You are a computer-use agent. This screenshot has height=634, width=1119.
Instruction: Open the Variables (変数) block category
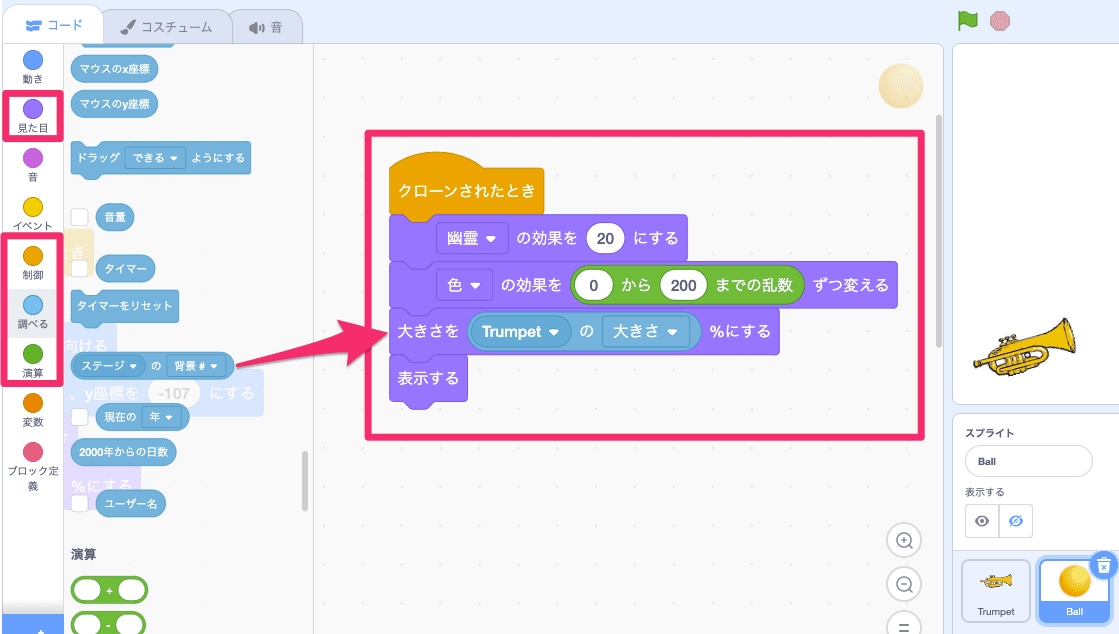[33, 408]
